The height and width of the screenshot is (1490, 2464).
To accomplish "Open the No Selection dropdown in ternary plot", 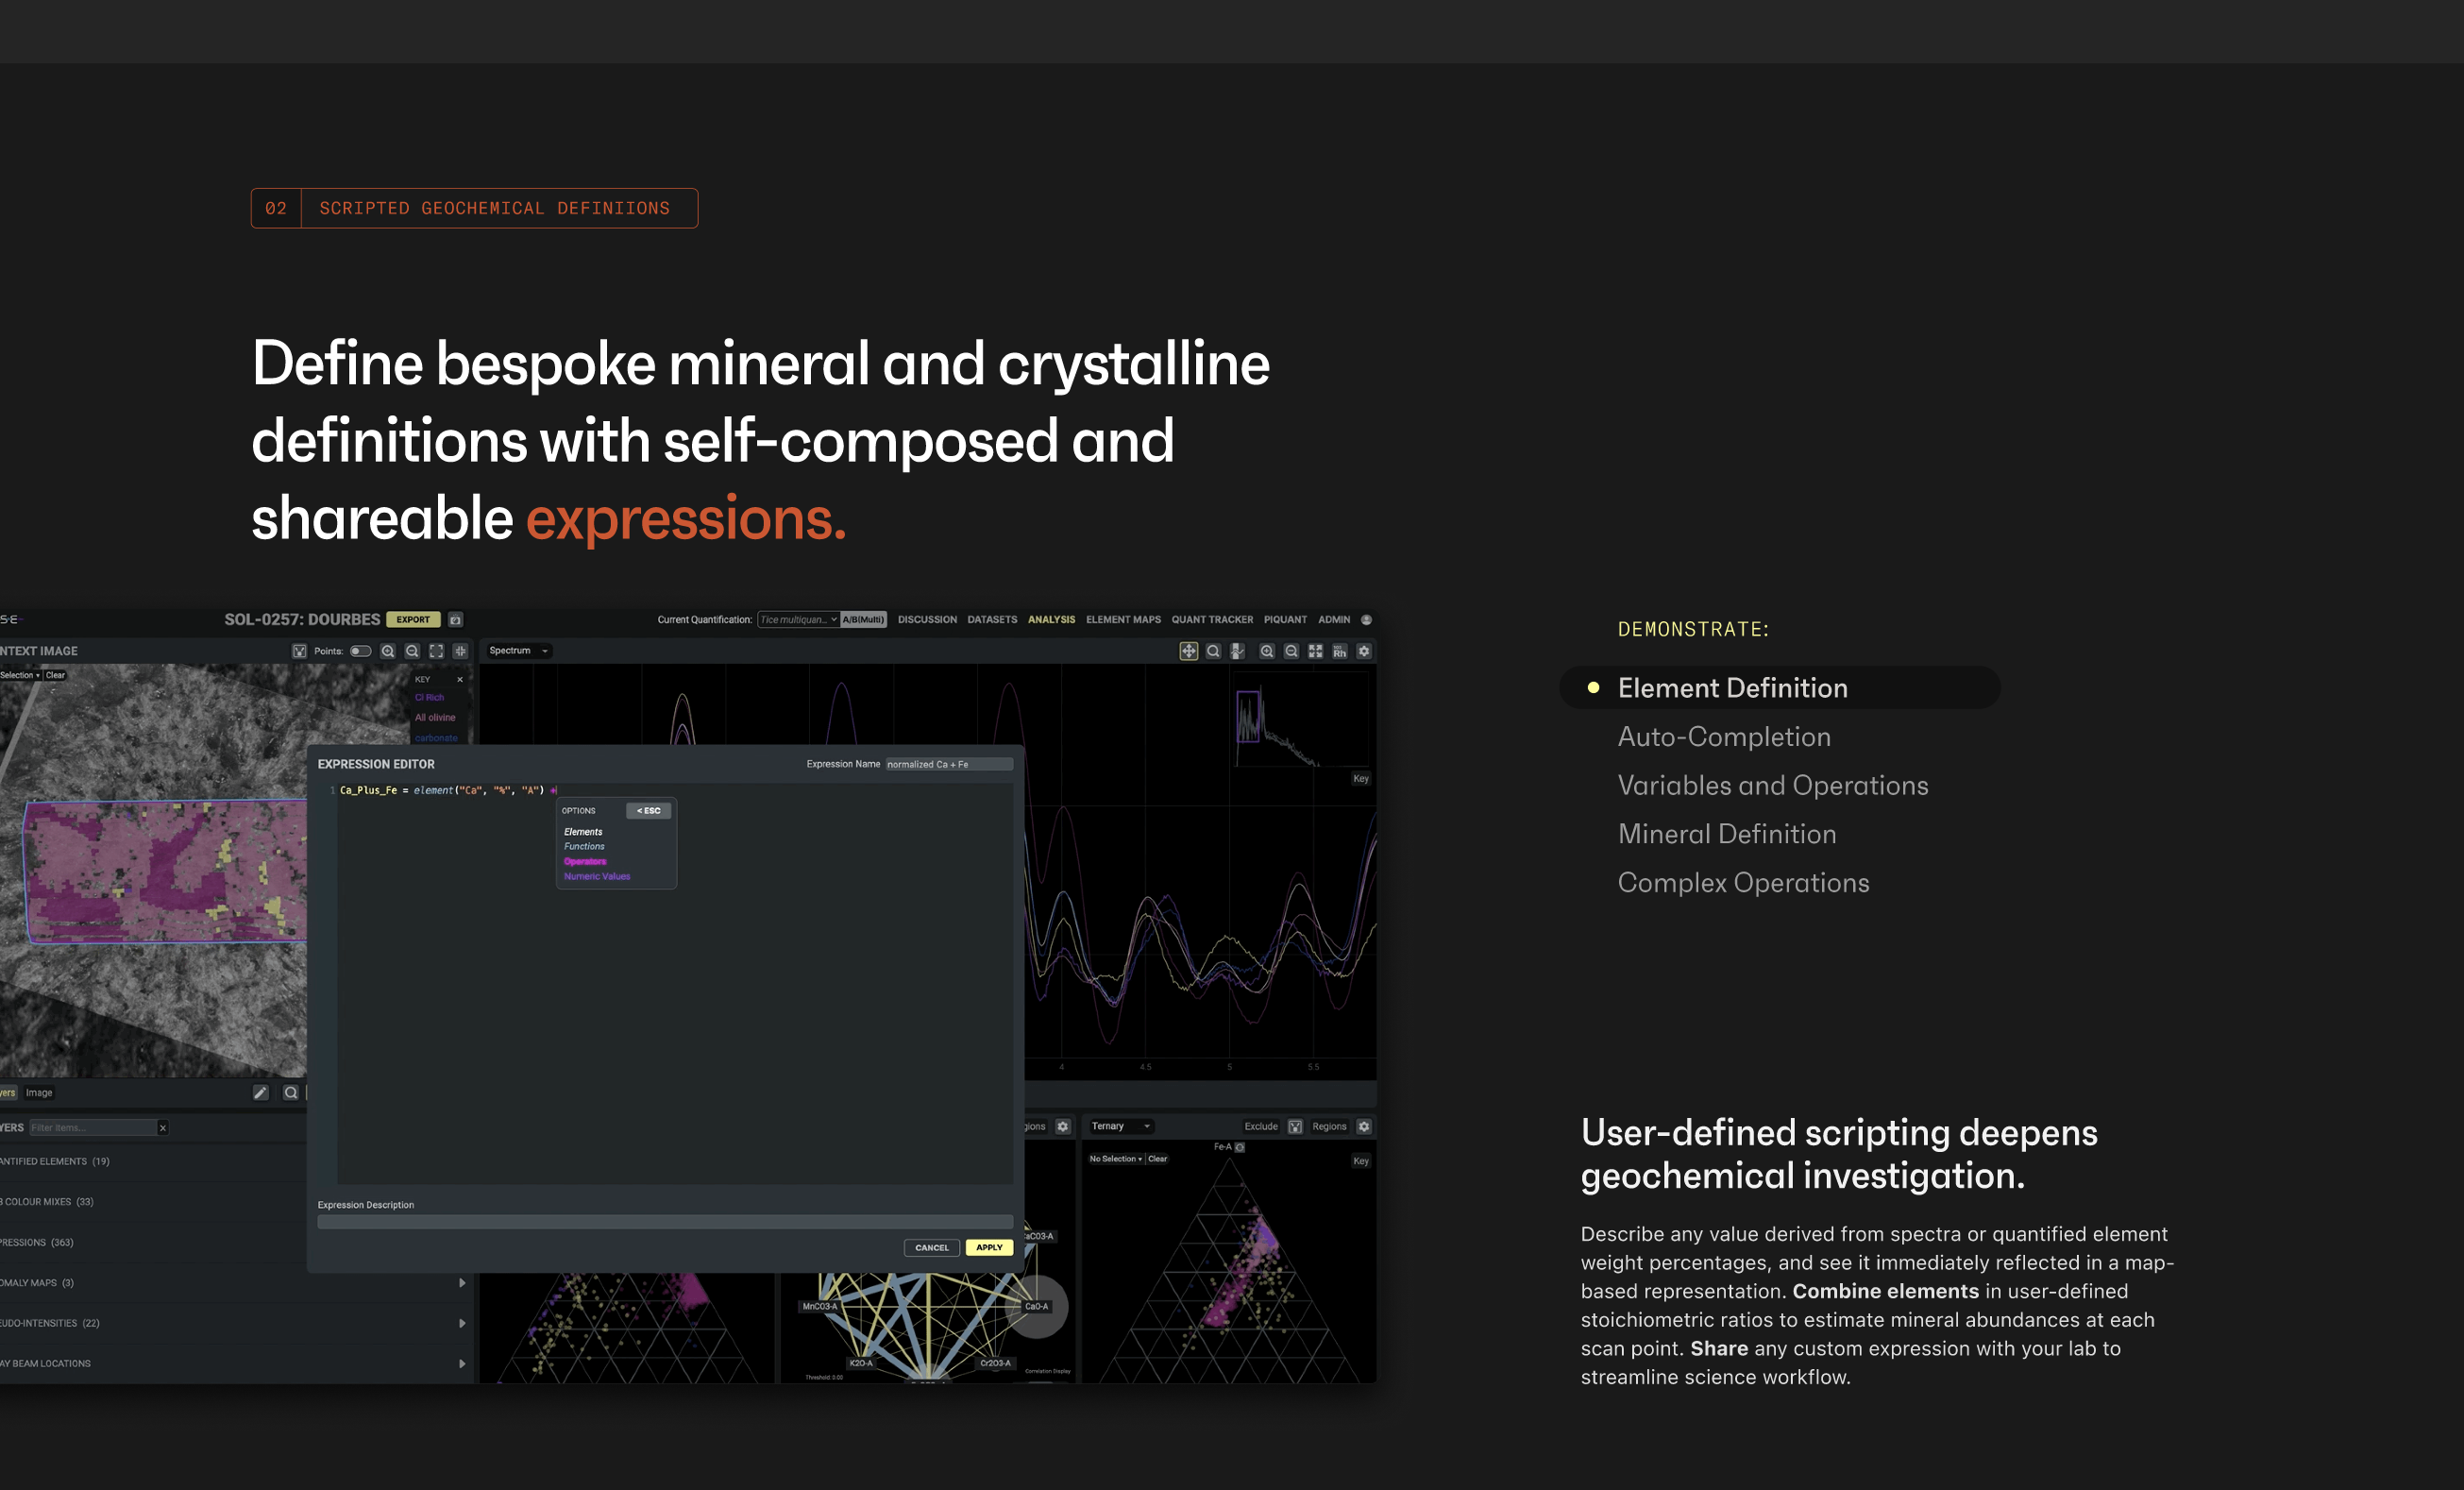I will pos(1115,1159).
